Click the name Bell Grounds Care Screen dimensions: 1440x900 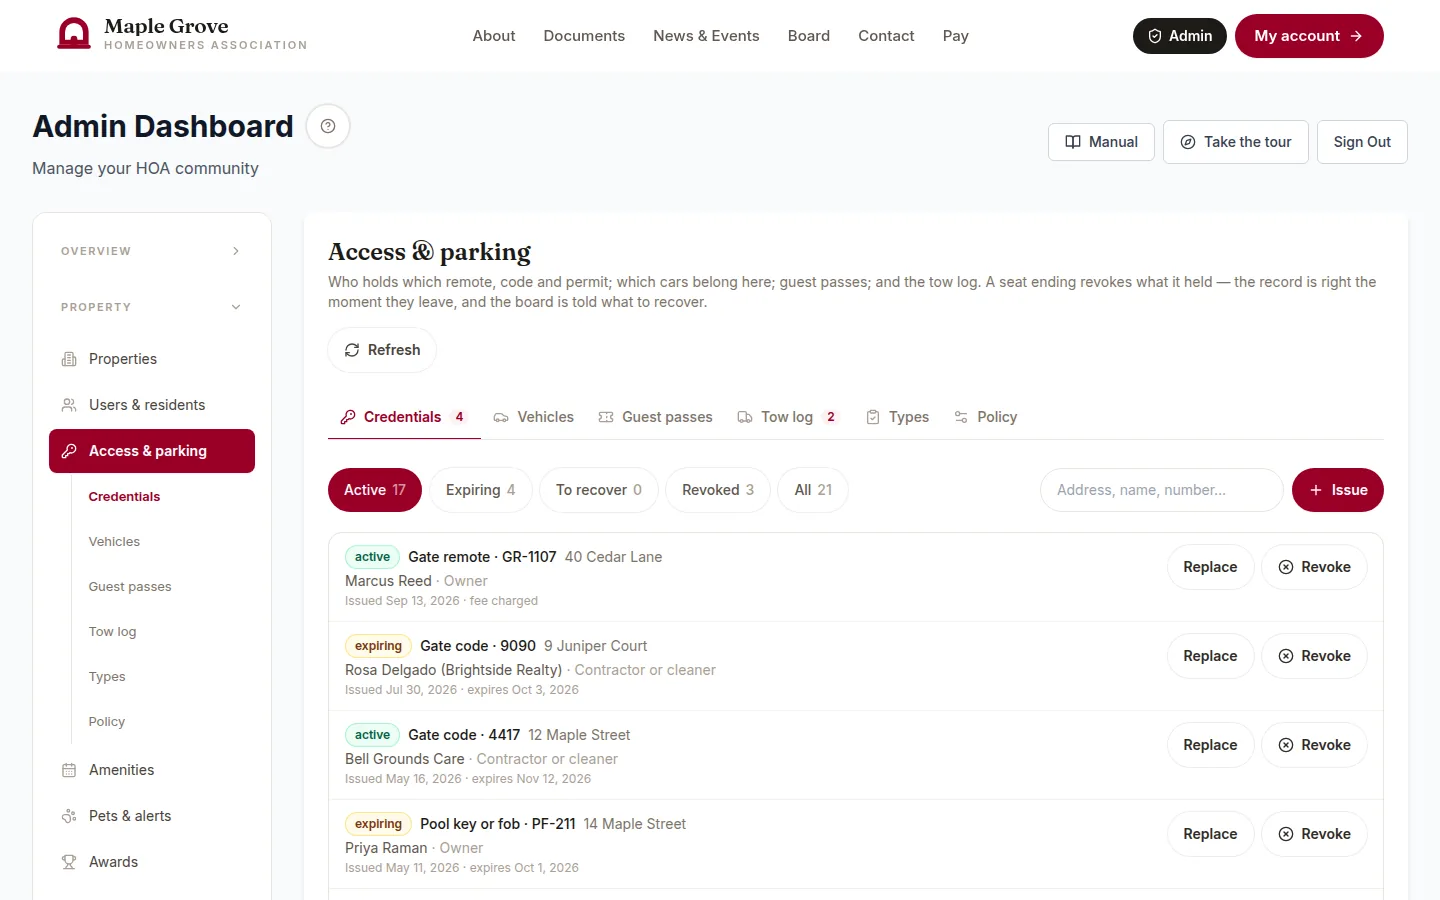(x=405, y=759)
